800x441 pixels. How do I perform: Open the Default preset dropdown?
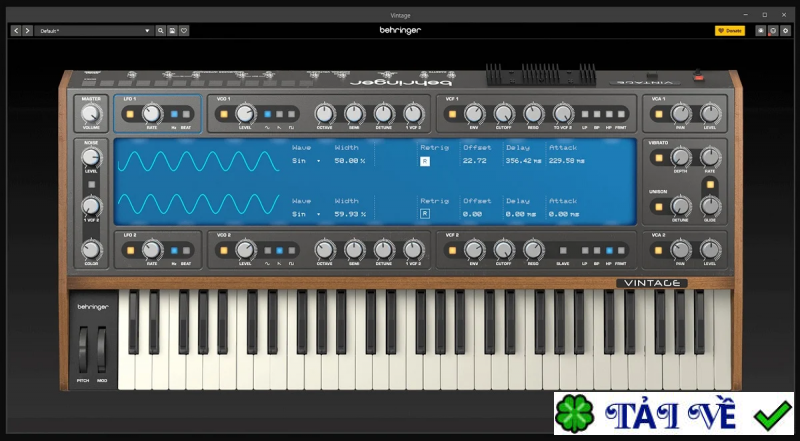coord(94,31)
